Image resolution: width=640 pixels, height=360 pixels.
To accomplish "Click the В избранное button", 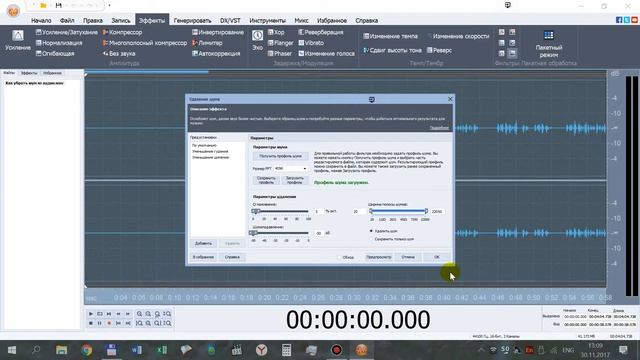I will [203, 257].
